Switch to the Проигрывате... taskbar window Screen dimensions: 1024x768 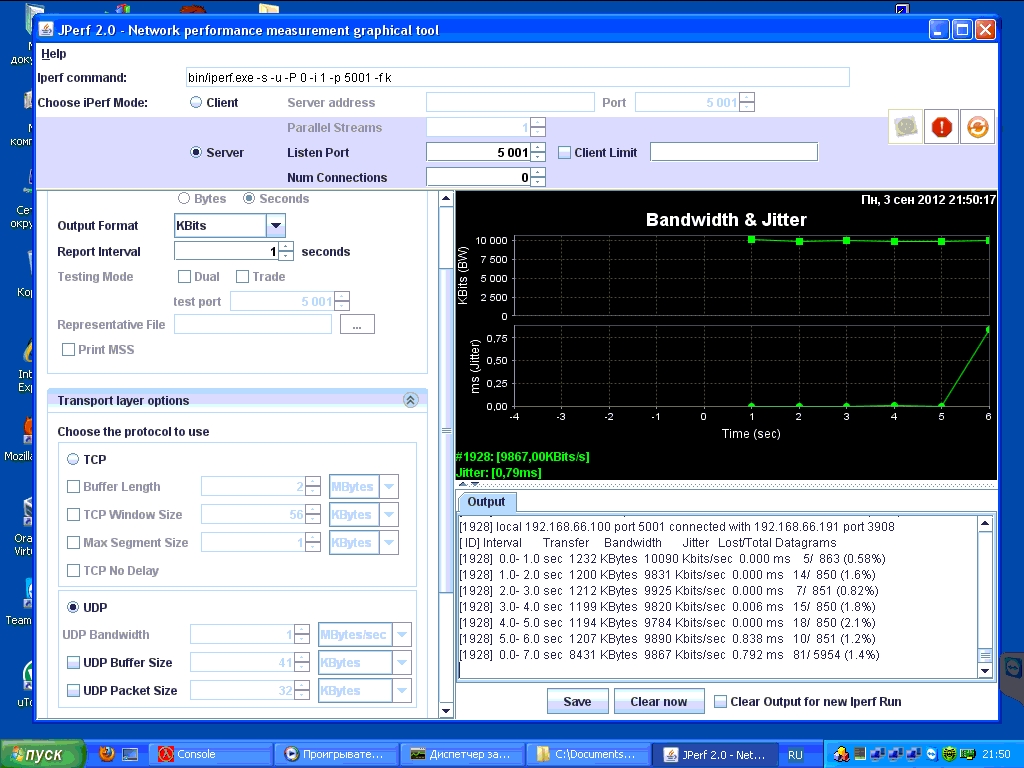click(335, 754)
